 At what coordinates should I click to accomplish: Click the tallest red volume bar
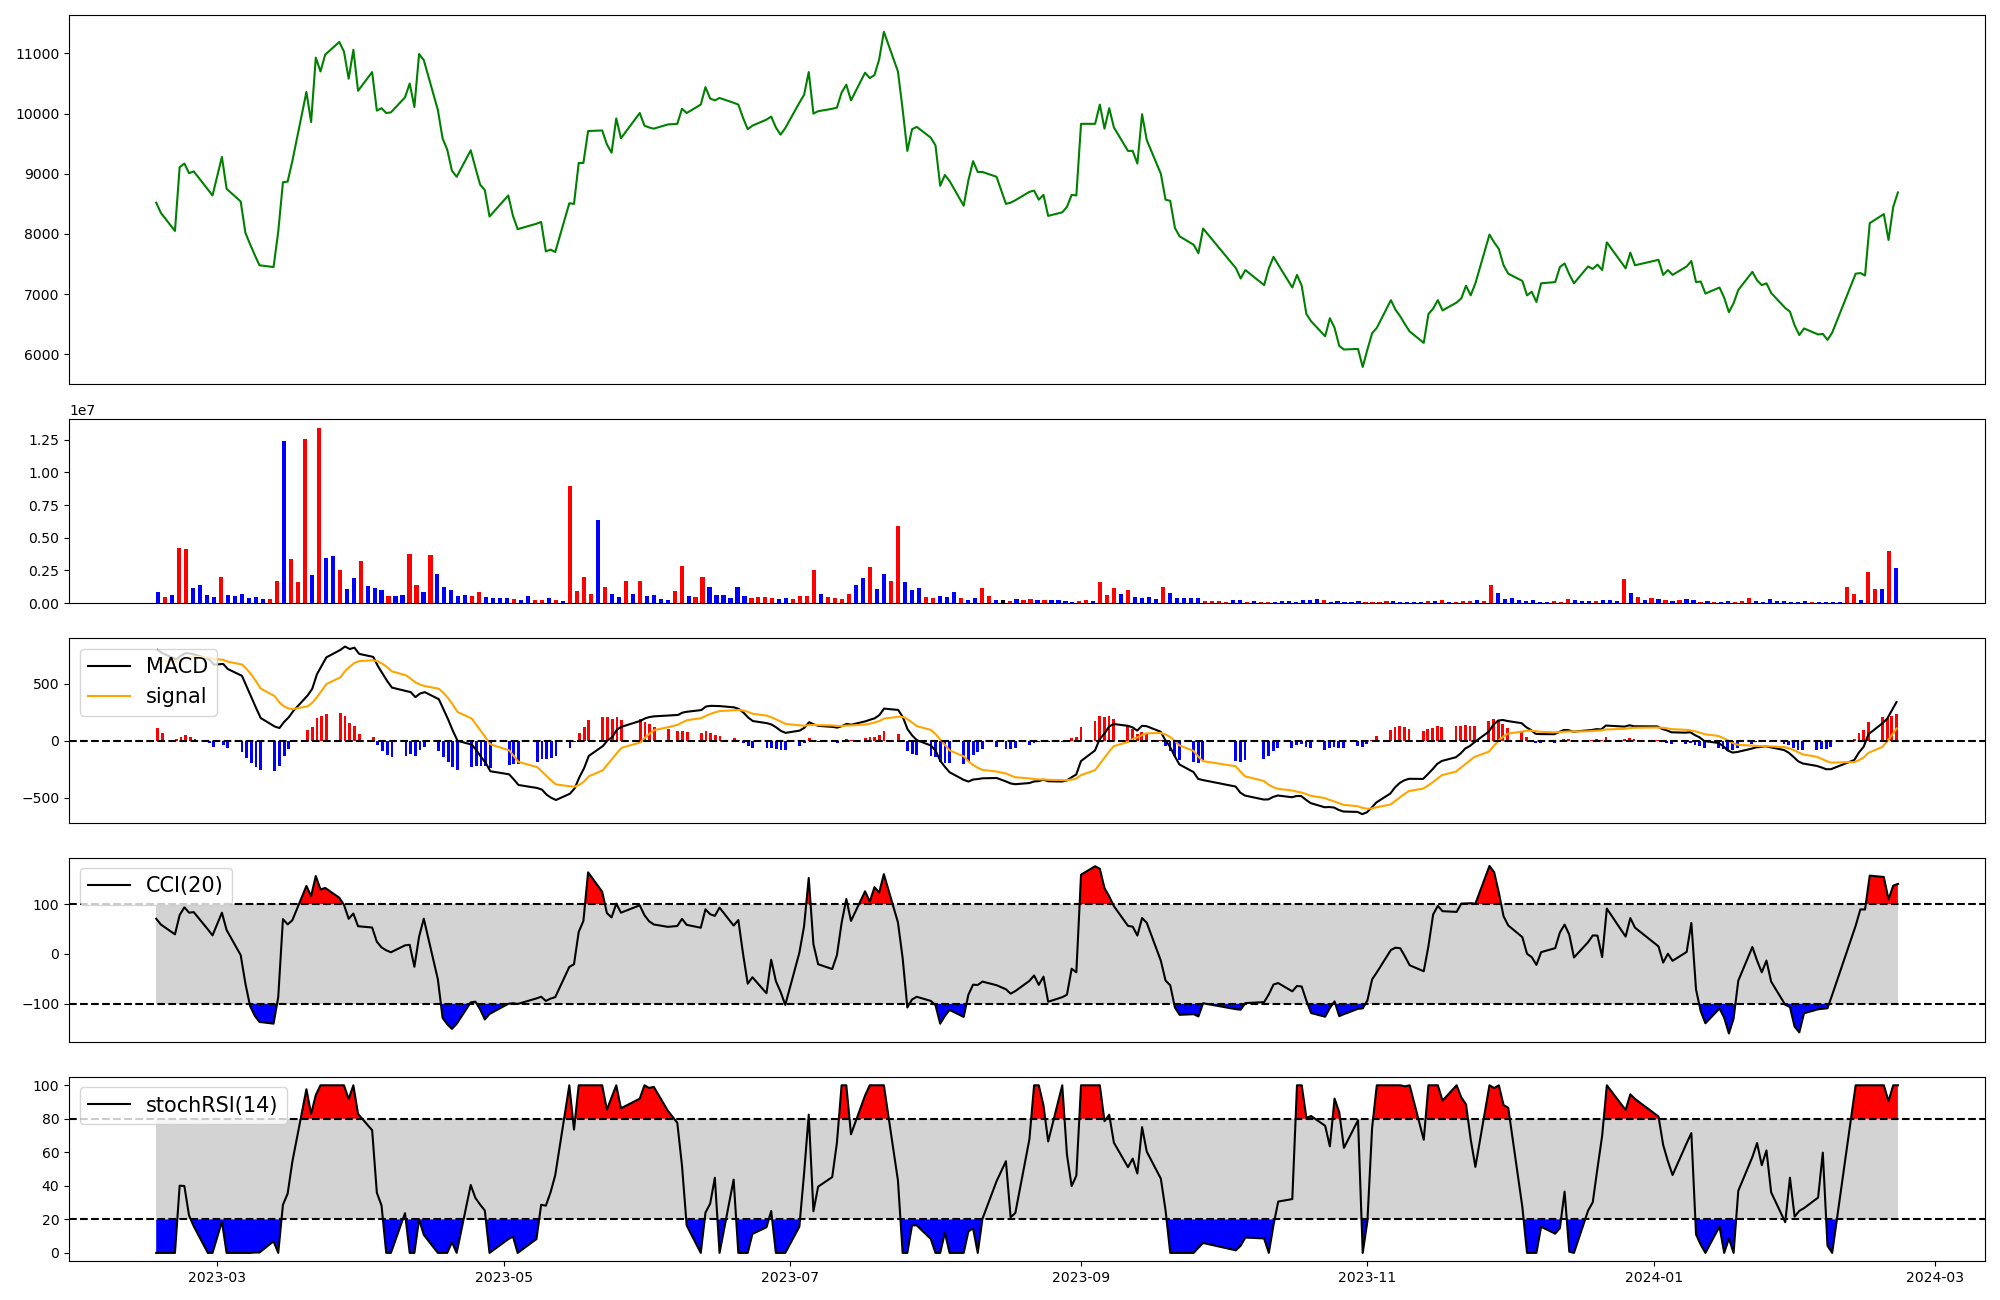coord(319,515)
